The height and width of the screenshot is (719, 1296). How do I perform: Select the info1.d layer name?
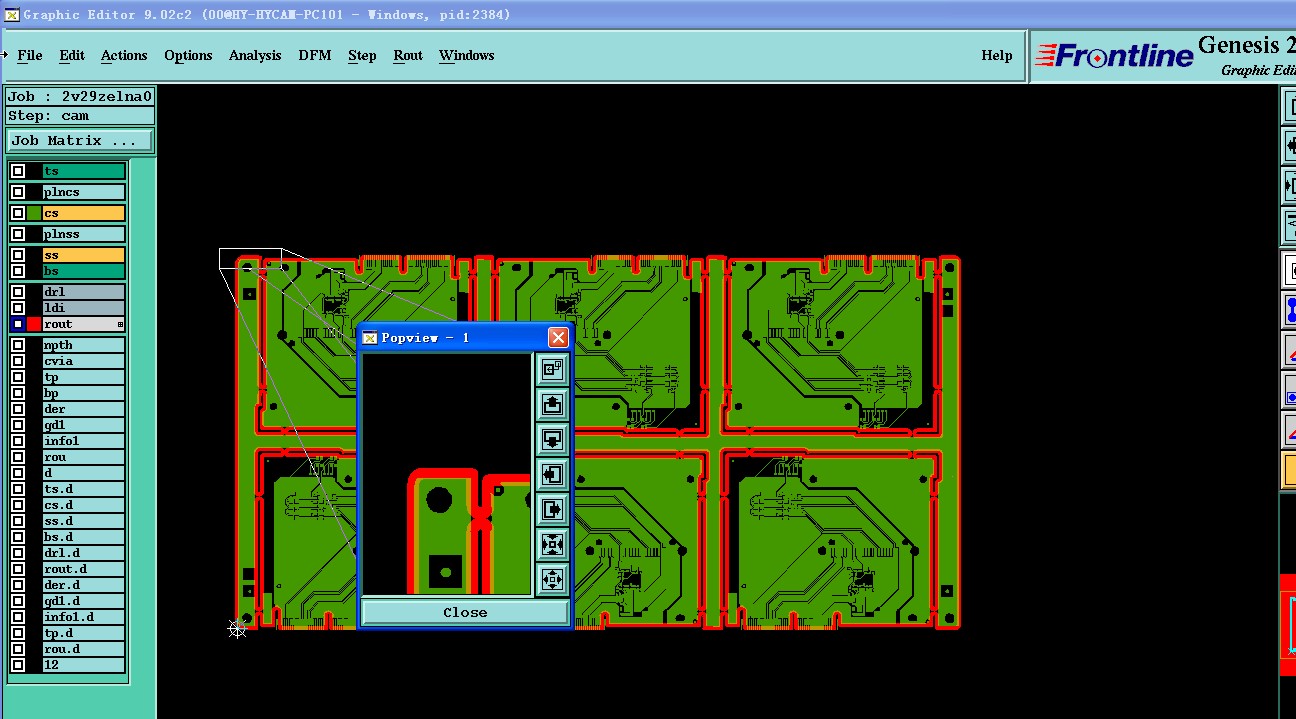click(x=84, y=617)
